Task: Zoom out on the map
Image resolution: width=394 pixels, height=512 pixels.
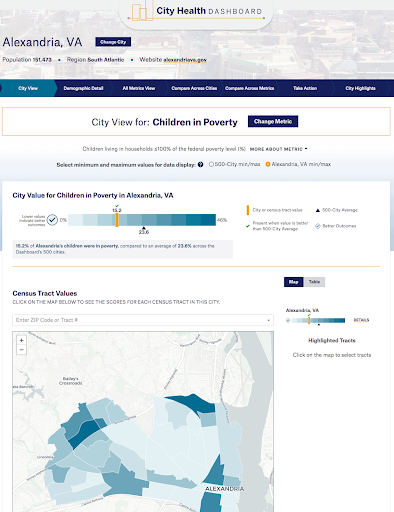Action: (21, 350)
